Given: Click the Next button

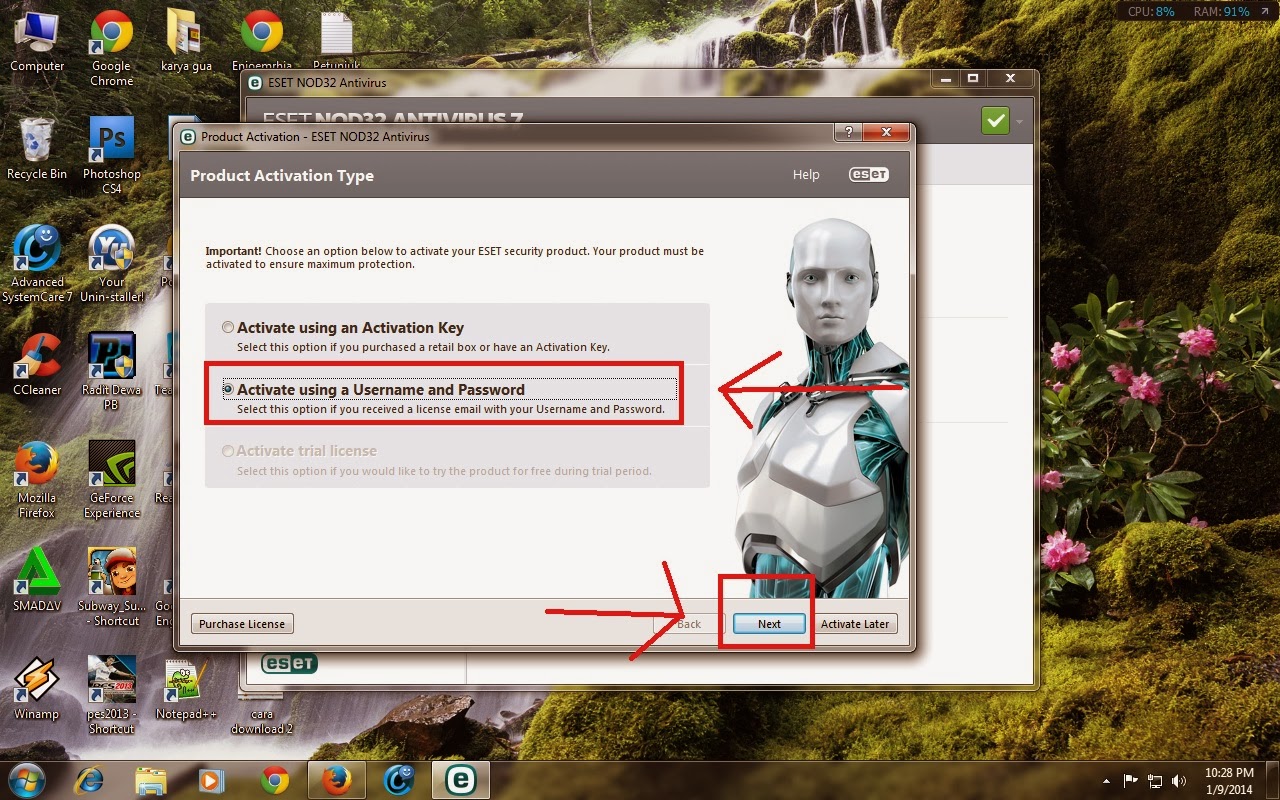Looking at the screenshot, I should pyautogui.click(x=769, y=623).
